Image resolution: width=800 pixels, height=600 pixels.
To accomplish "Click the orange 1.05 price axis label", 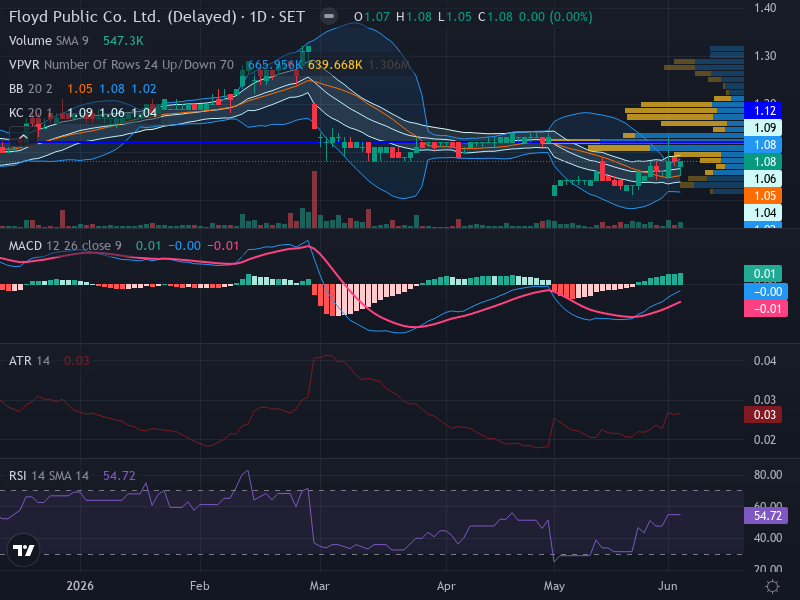I will pos(764,196).
